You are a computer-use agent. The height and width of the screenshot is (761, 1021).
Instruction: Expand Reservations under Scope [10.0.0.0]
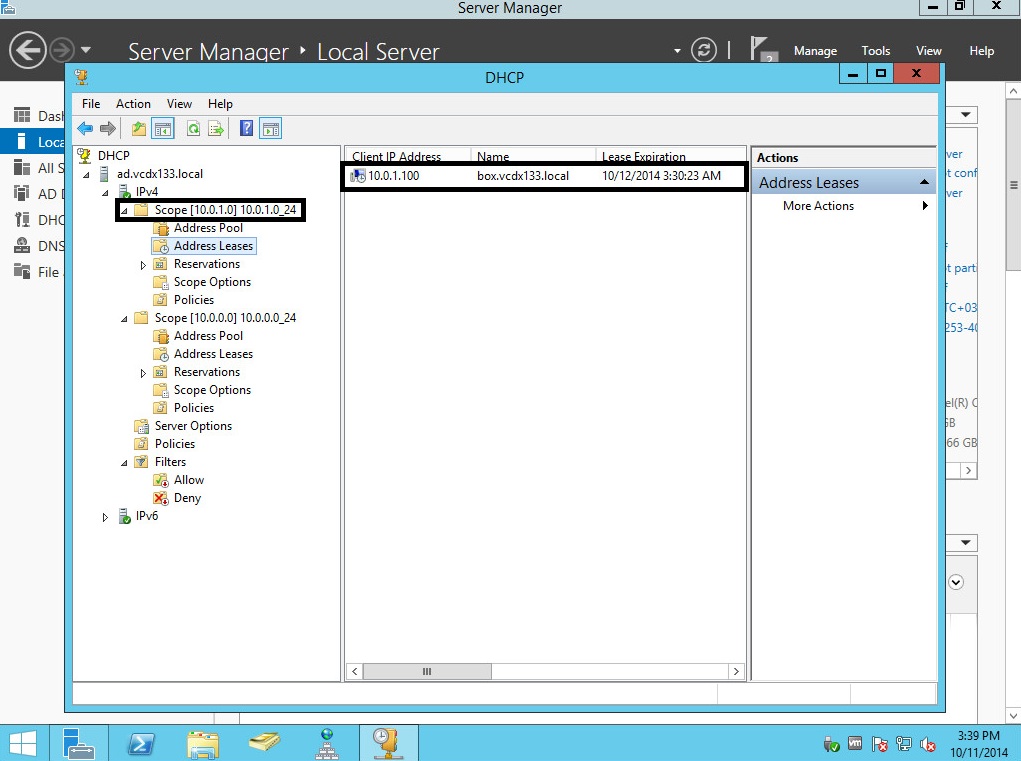[143, 373]
